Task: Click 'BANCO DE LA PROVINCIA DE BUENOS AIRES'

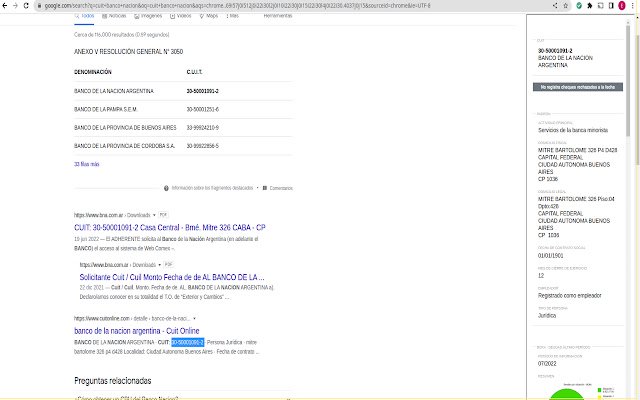Action: click(x=125, y=128)
